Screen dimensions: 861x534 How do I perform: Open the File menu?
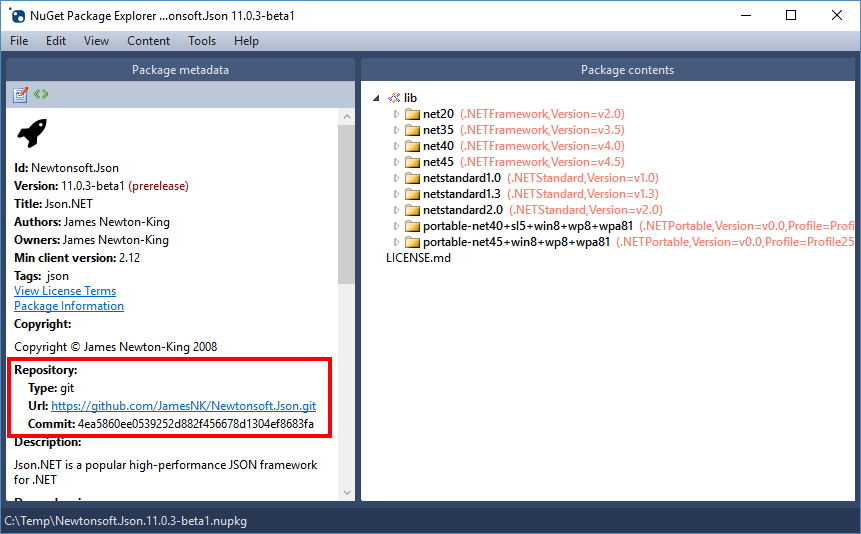tap(19, 41)
